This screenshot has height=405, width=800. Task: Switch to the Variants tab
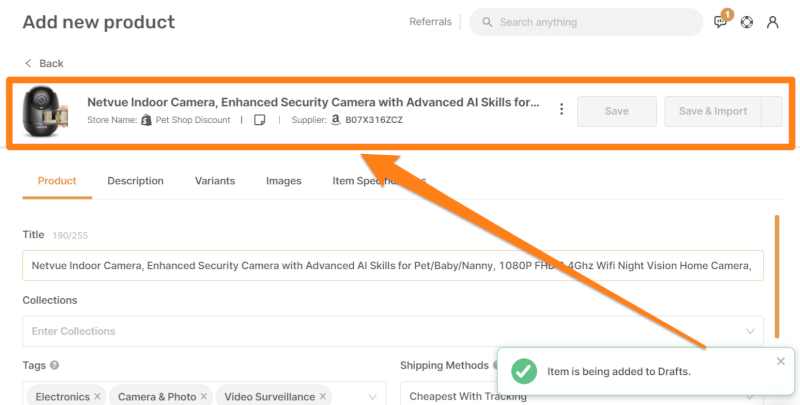(x=215, y=181)
